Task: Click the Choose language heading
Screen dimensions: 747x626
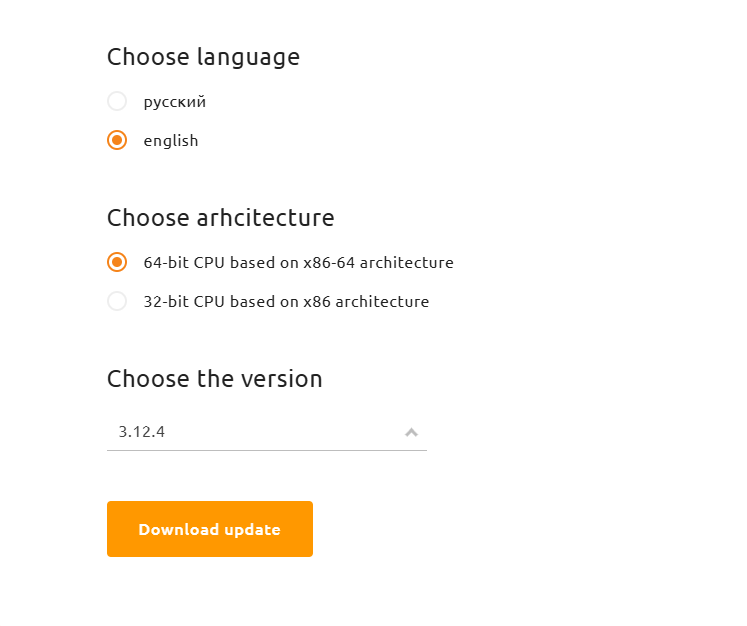Action: 203,58
